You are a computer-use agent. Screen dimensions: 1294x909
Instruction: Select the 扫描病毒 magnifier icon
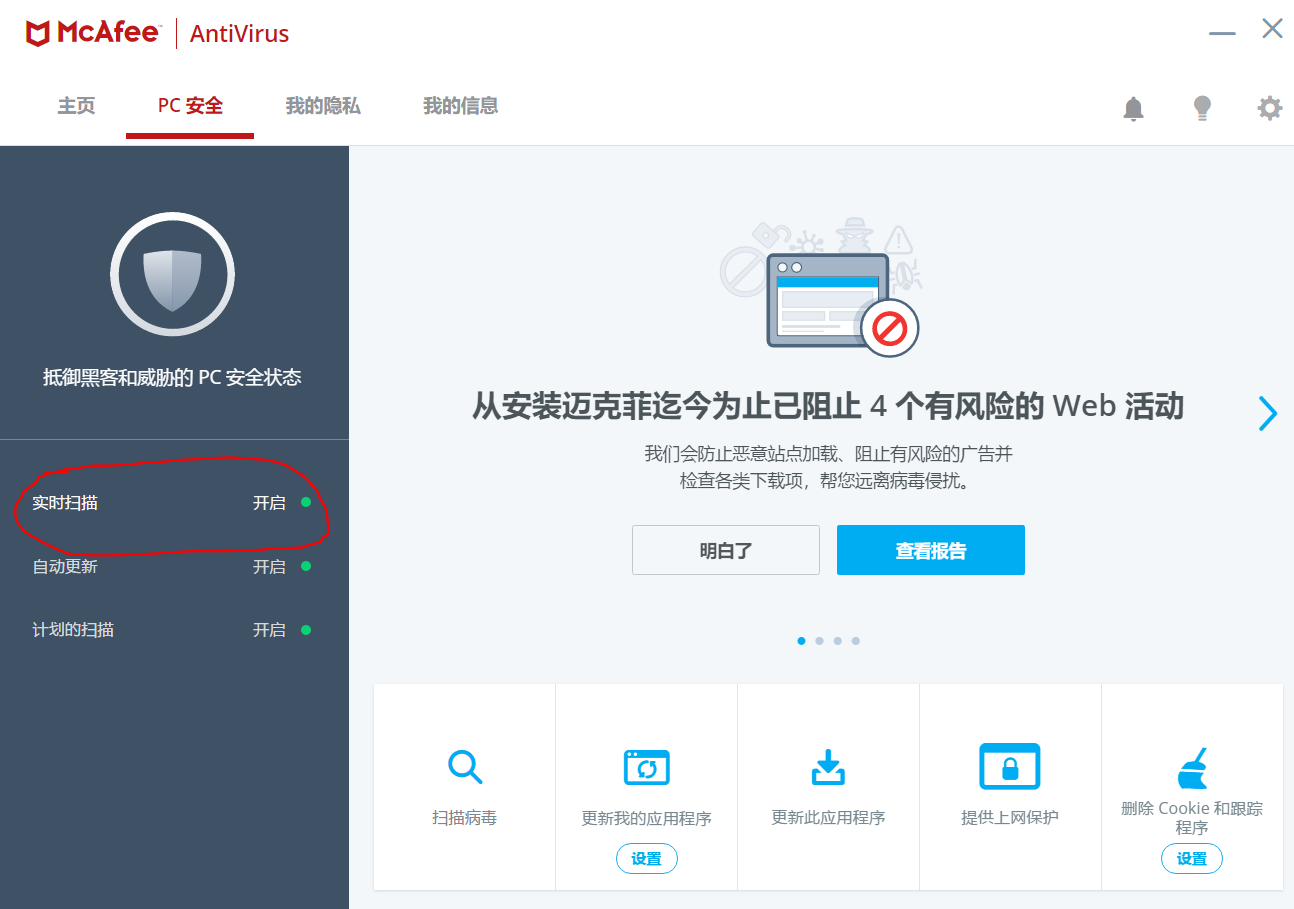point(464,767)
